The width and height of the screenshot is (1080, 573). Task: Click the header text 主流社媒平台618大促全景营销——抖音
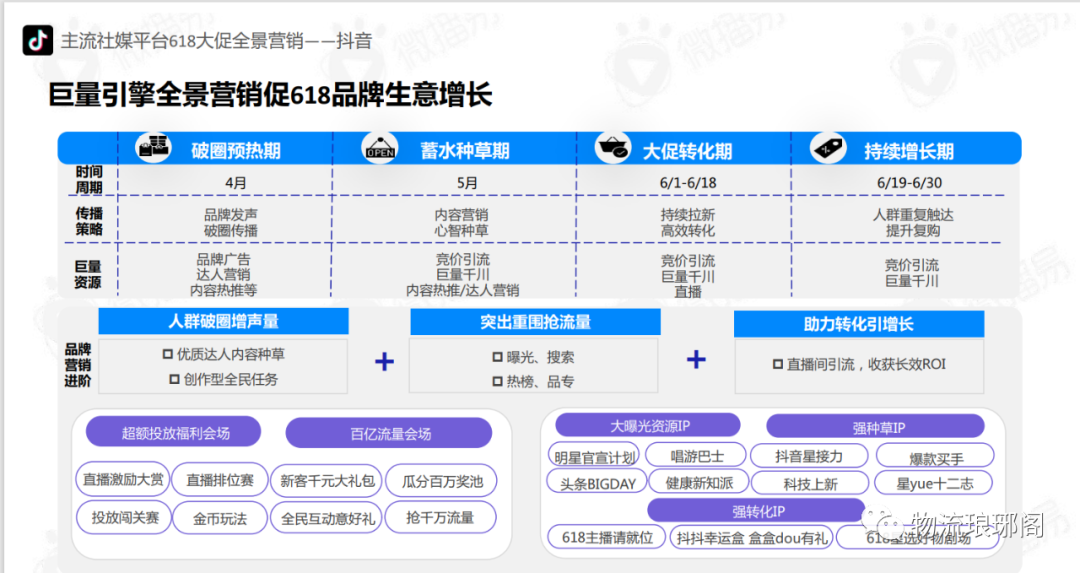coord(216,41)
